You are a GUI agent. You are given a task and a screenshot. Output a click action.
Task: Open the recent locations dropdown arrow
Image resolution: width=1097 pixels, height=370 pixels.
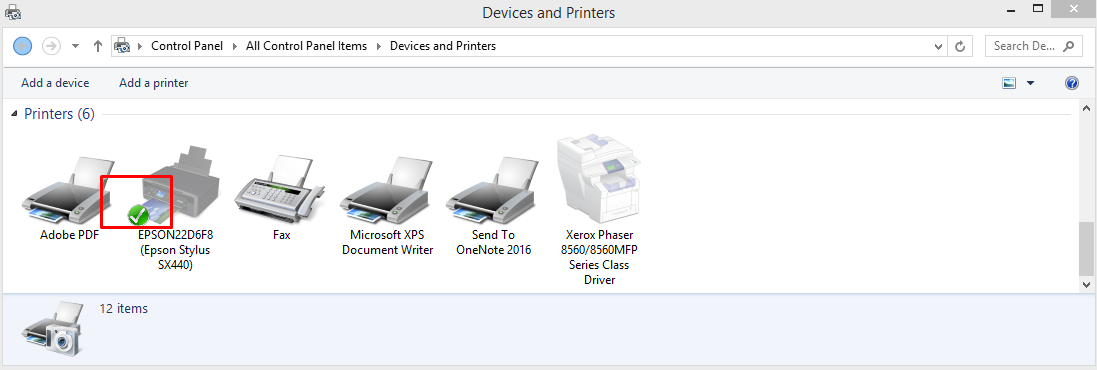(x=76, y=46)
